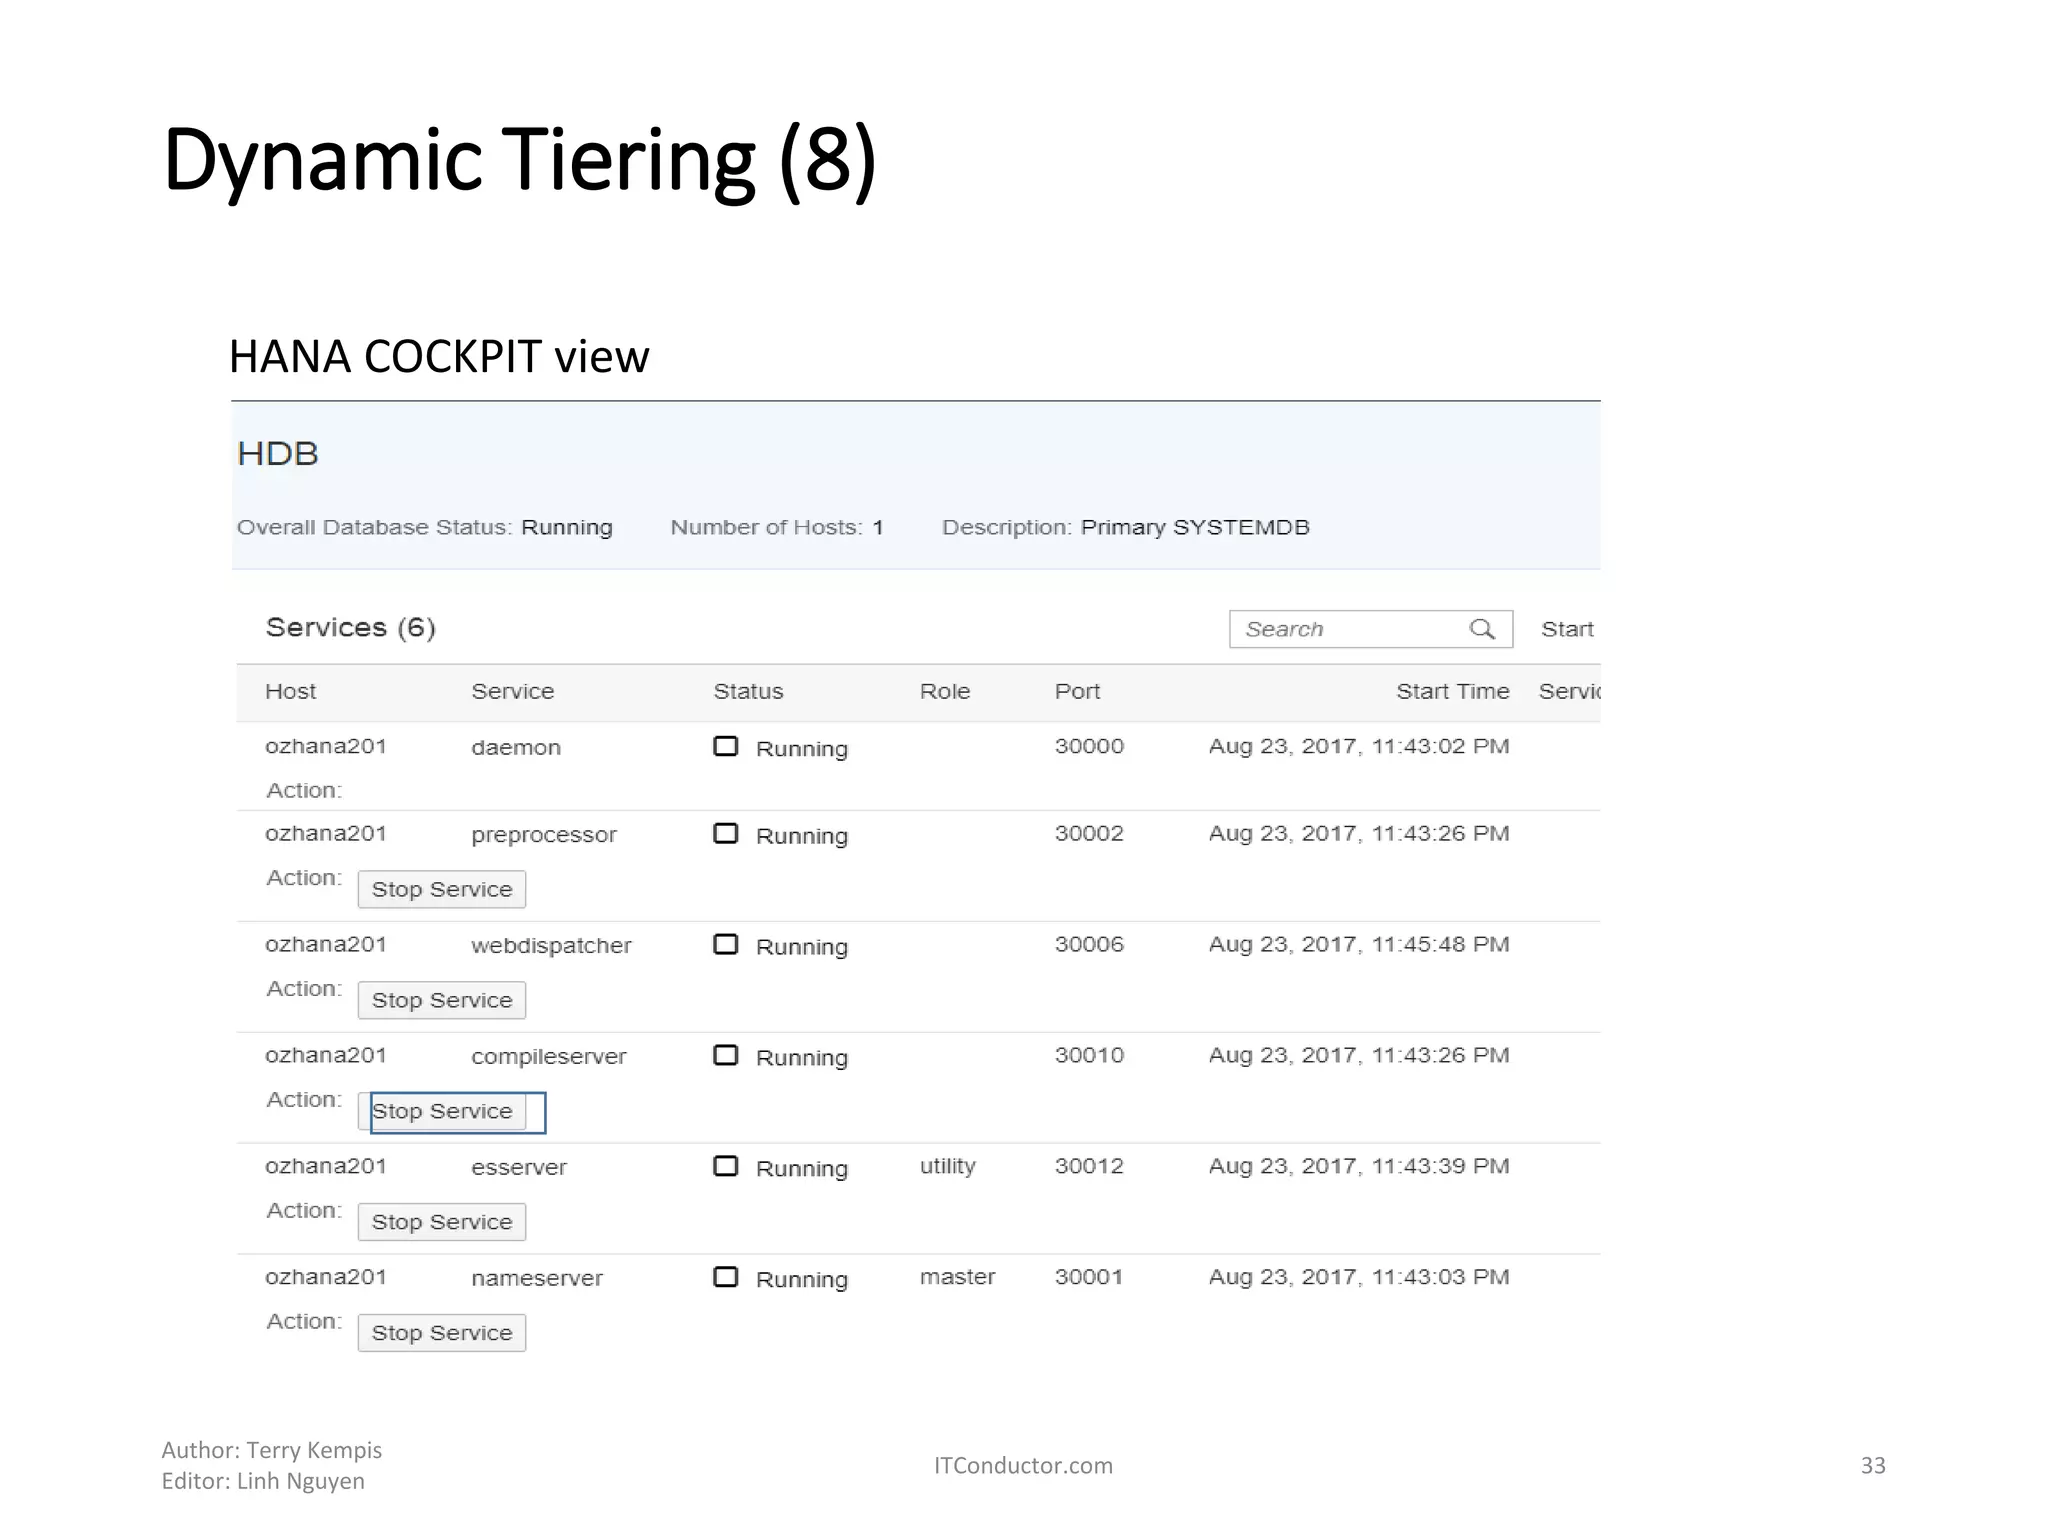Click the Primary SYSTEMDB description
Screen dimensions: 2048x1536
[1195, 527]
